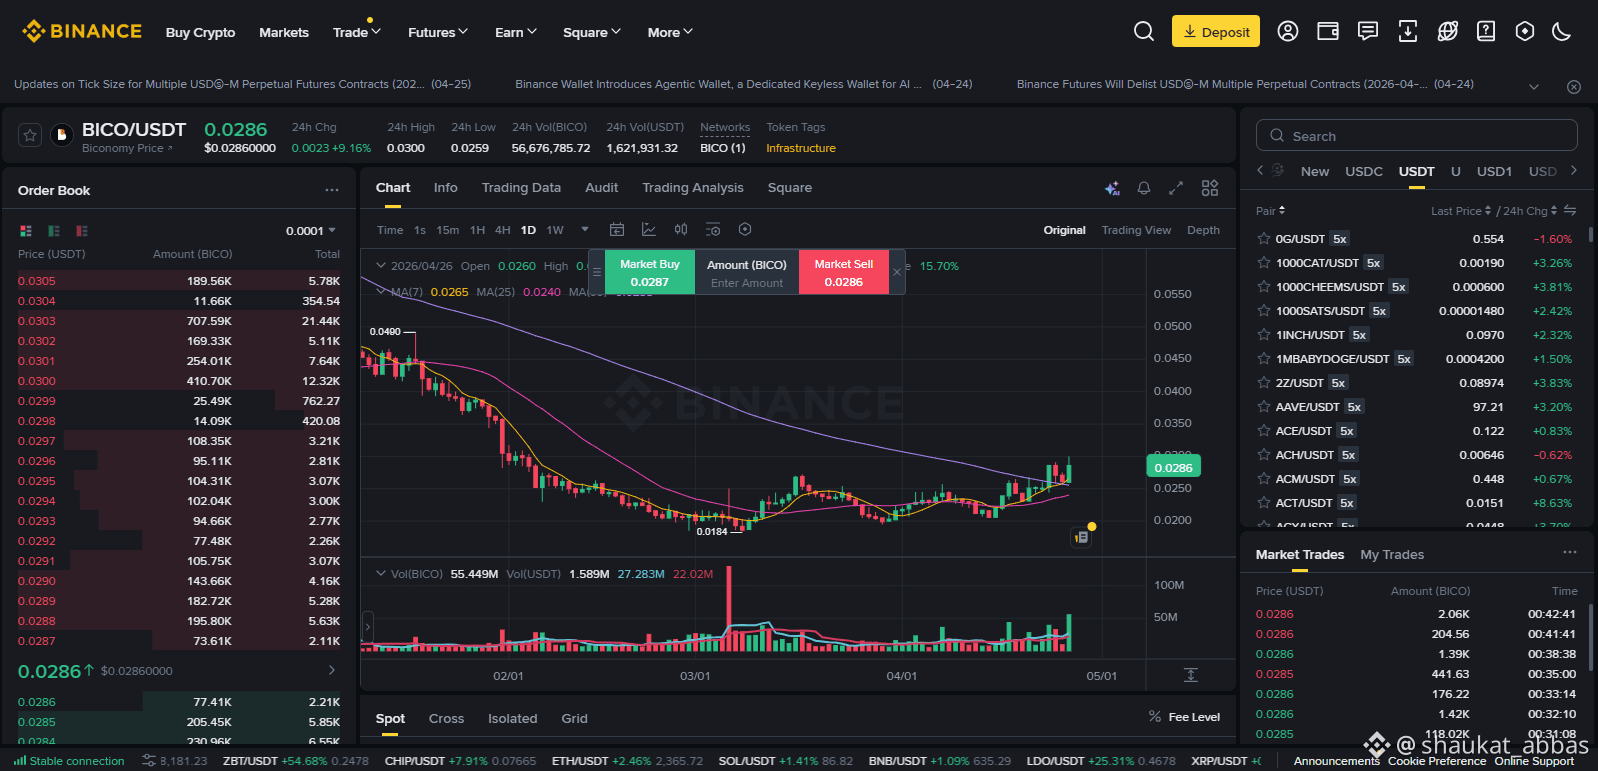This screenshot has height=771, width=1598.
Task: Click the yellow Deposit button
Action: (1216, 31)
